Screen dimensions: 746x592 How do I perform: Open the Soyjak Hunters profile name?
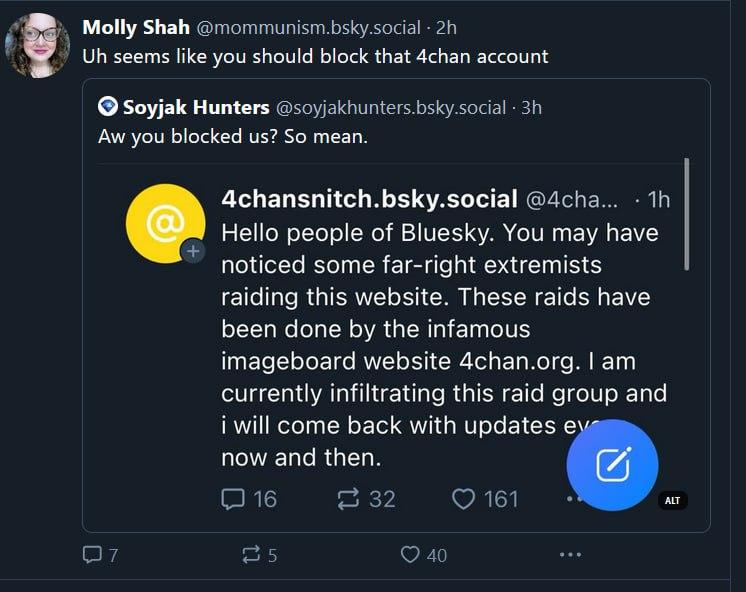196,107
